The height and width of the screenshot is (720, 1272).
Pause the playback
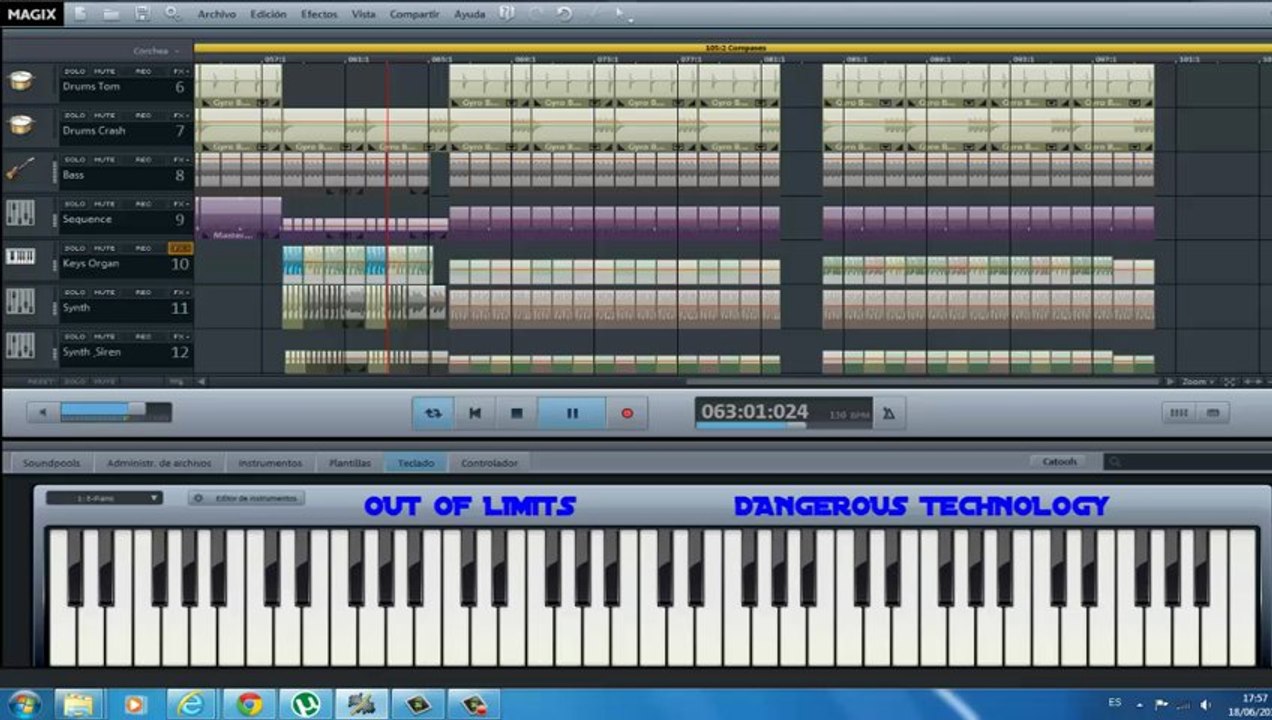coord(572,413)
